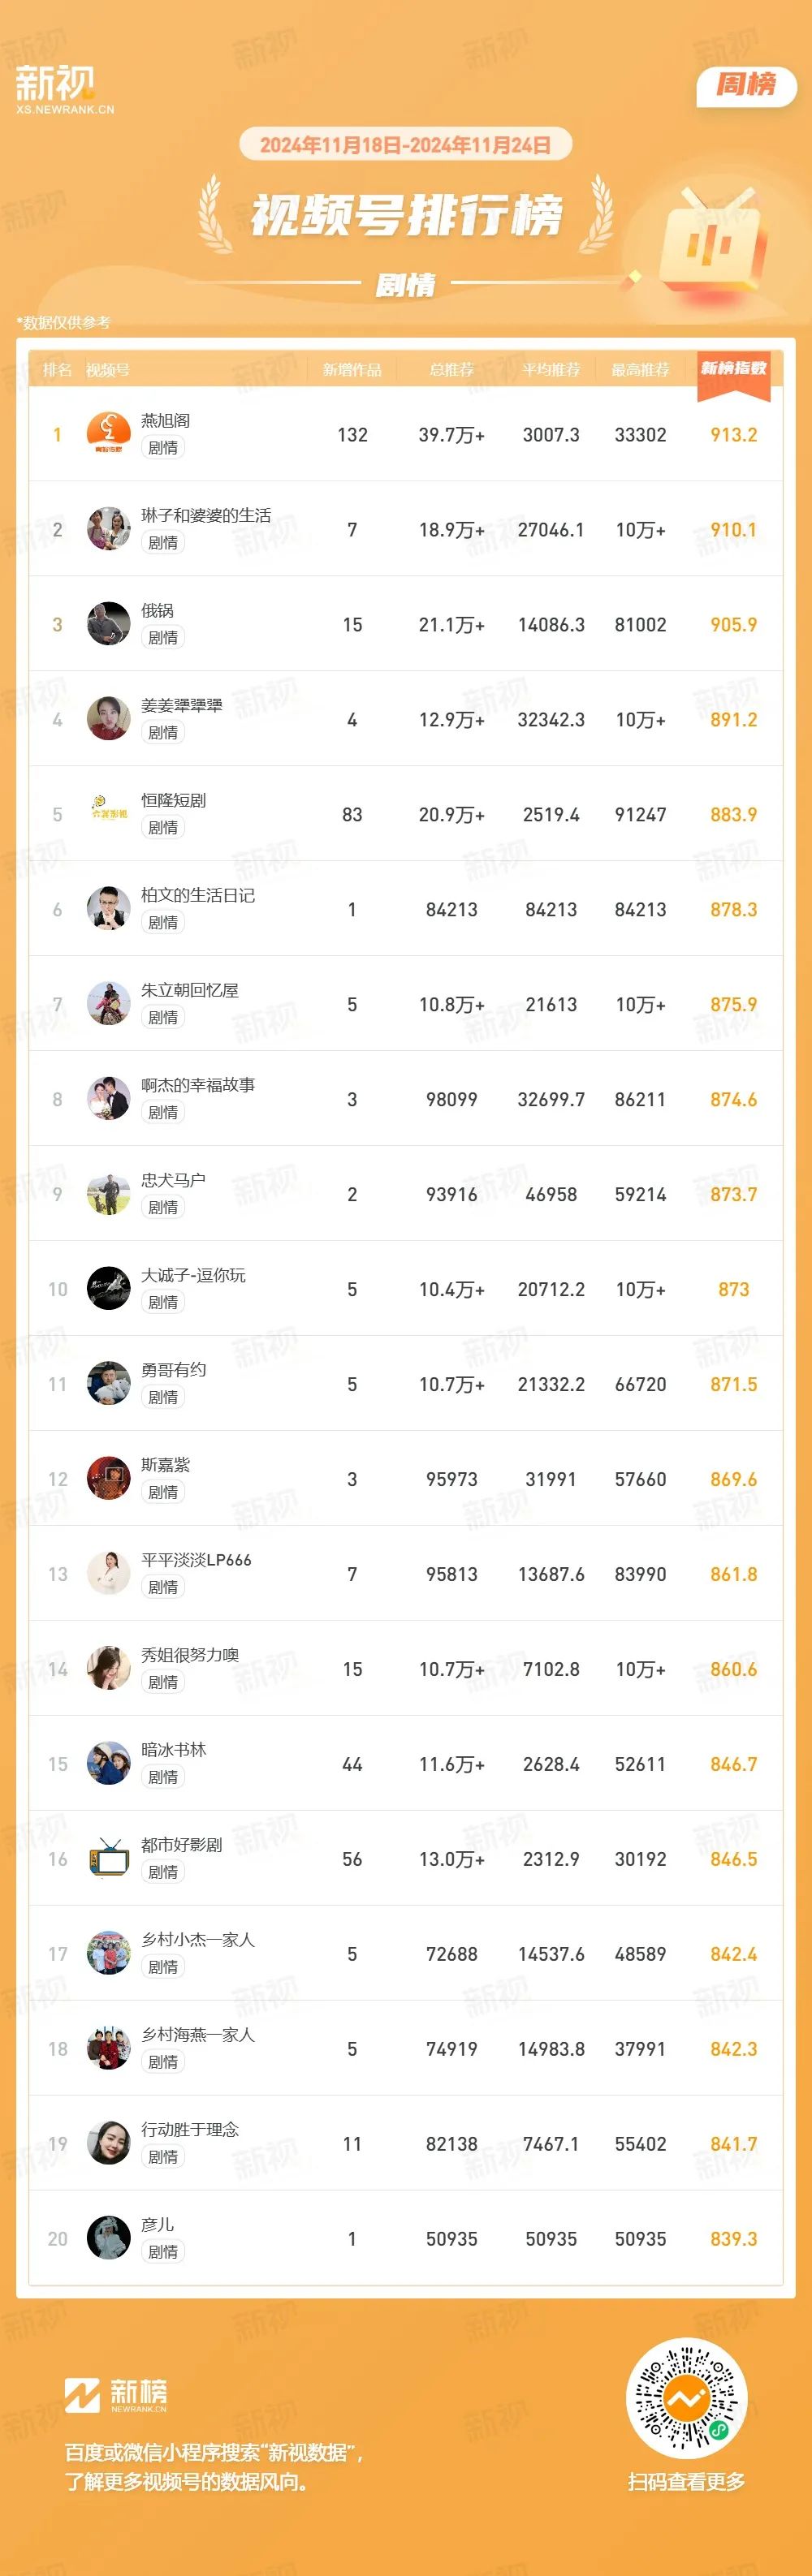This screenshot has height=2576, width=812.
Task: Click the 总推荐 column header
Action: [452, 370]
